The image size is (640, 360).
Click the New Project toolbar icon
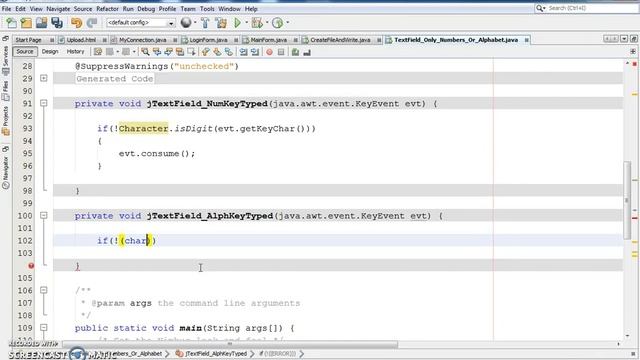click(27, 23)
